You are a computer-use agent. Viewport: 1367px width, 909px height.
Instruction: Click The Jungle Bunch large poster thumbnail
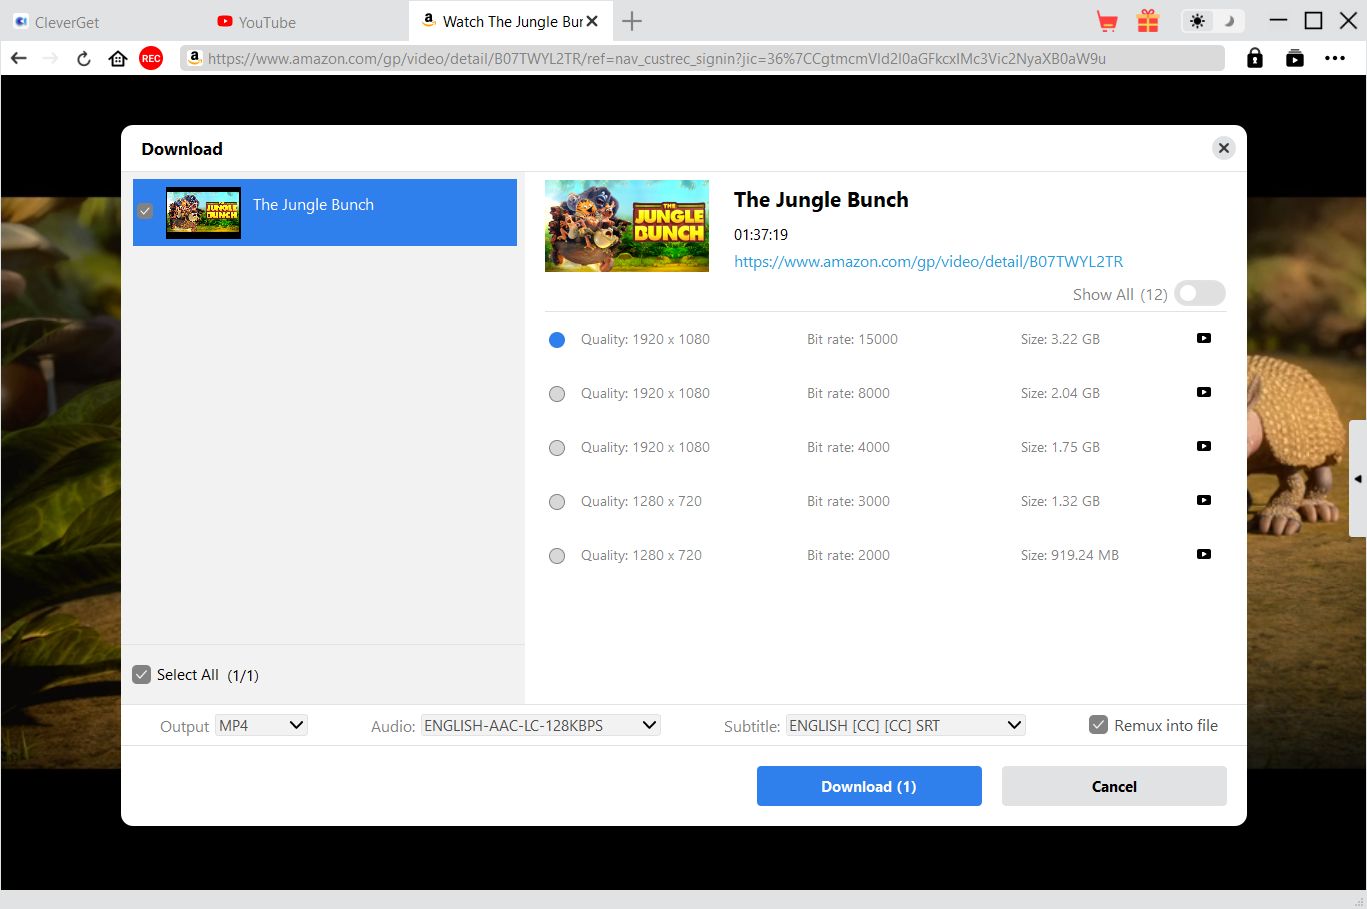[x=627, y=226]
